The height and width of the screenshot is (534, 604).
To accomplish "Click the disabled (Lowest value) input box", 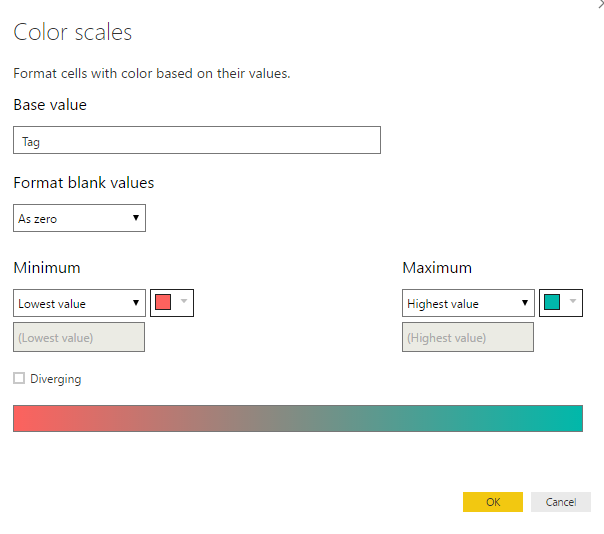I will [x=79, y=337].
